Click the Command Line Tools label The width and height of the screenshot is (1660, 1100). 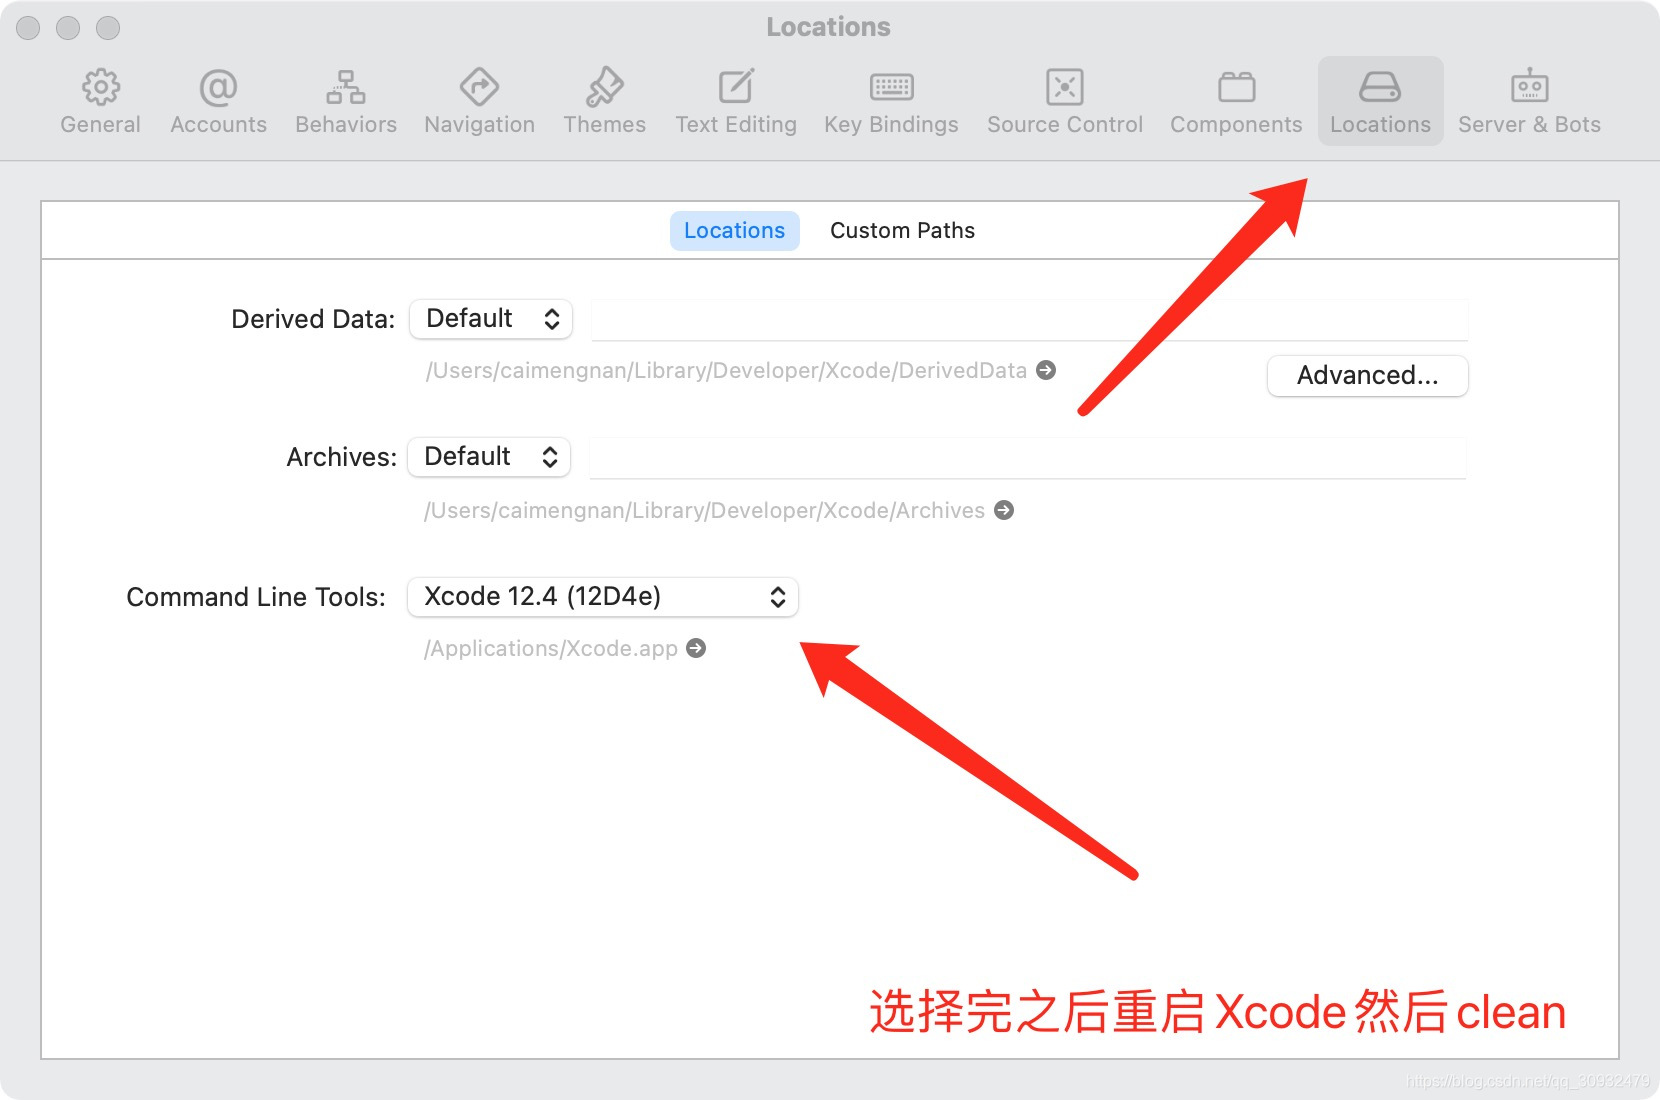point(256,597)
